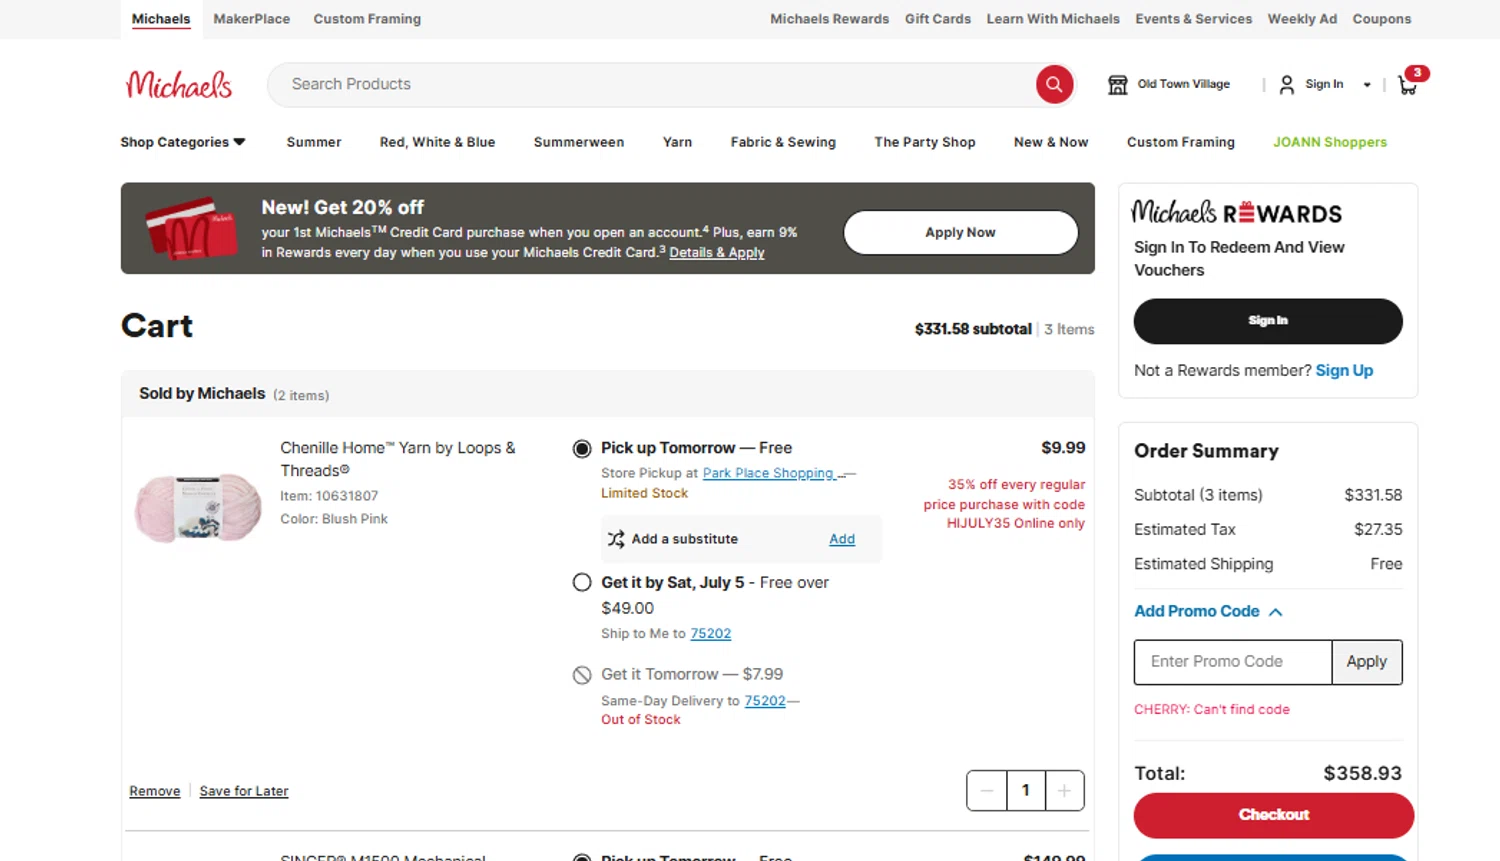View the Weekly Ad
Screen dimensions: 1500x861
click(1302, 19)
